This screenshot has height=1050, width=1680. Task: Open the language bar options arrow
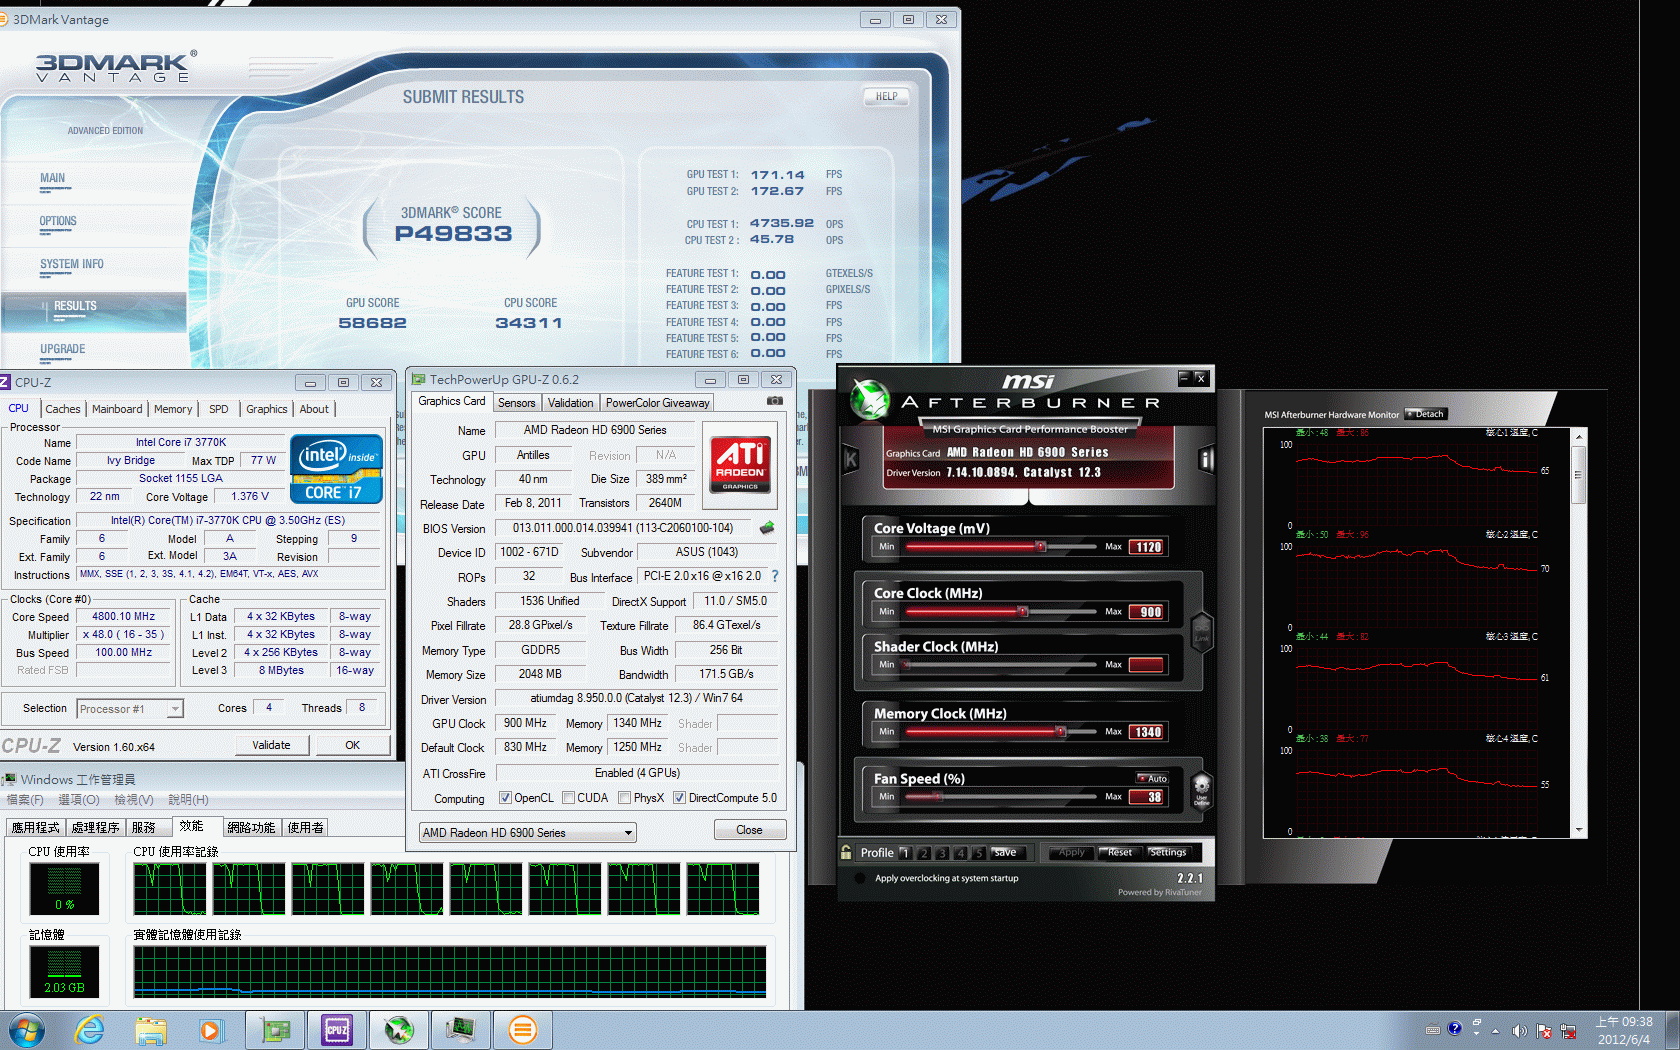click(x=1476, y=1033)
